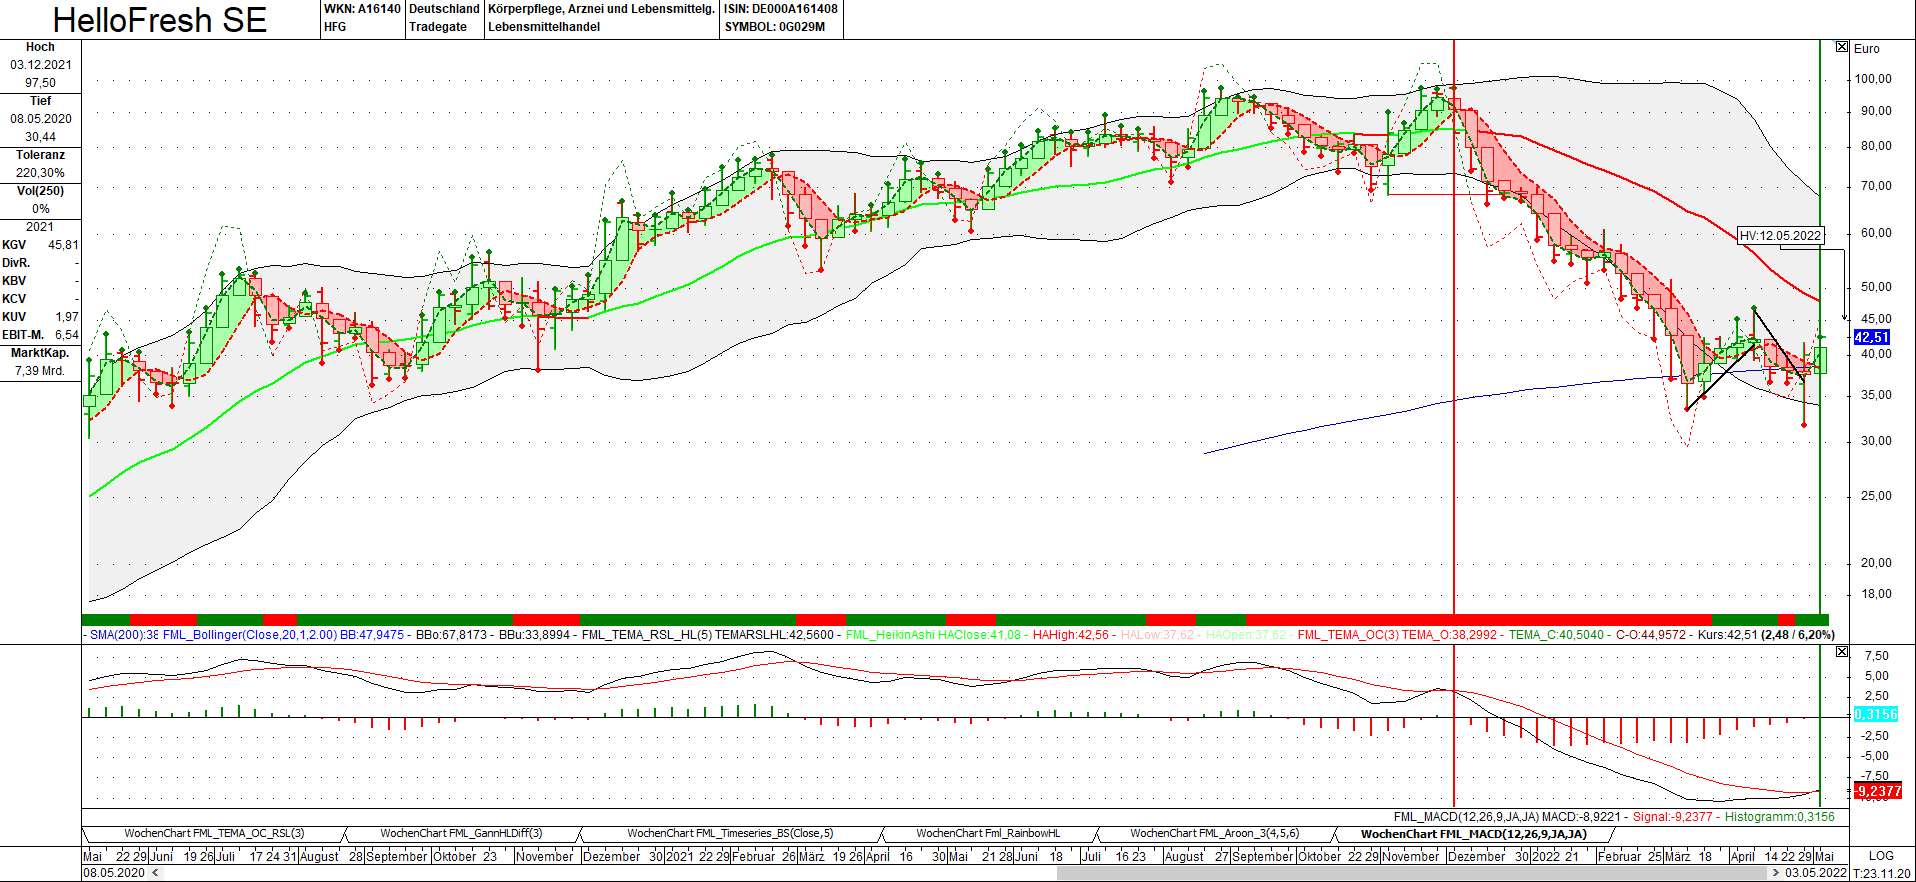Click the market cap value 7,39 Mrd.
The image size is (1916, 882).
pos(40,371)
